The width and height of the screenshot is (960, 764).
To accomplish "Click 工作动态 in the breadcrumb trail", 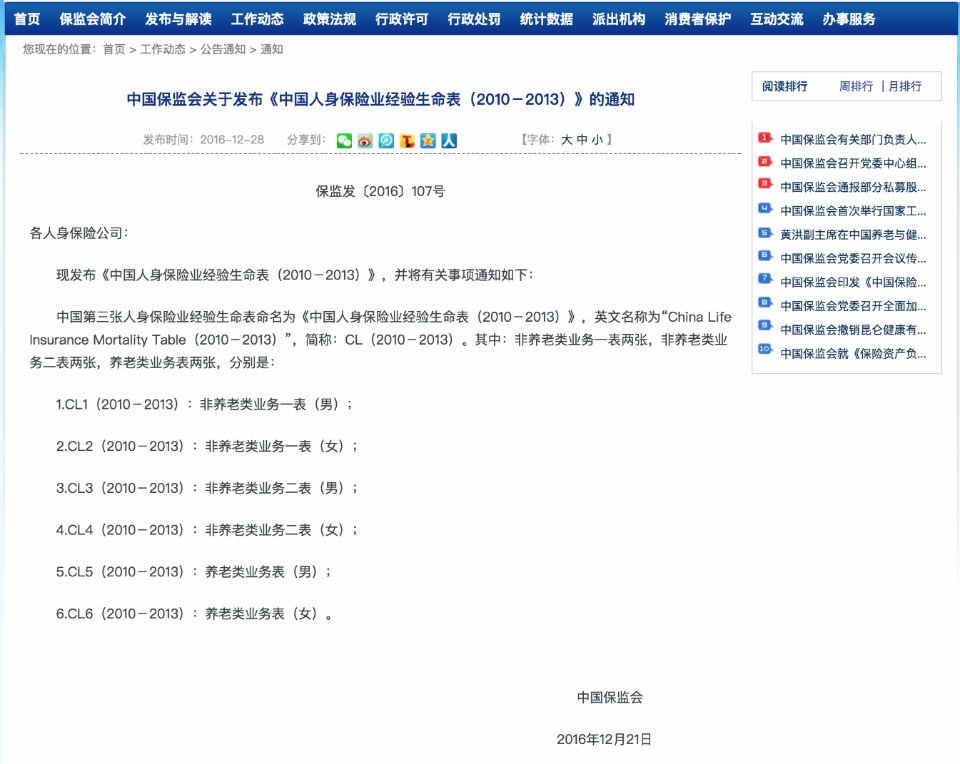I will tap(163, 49).
